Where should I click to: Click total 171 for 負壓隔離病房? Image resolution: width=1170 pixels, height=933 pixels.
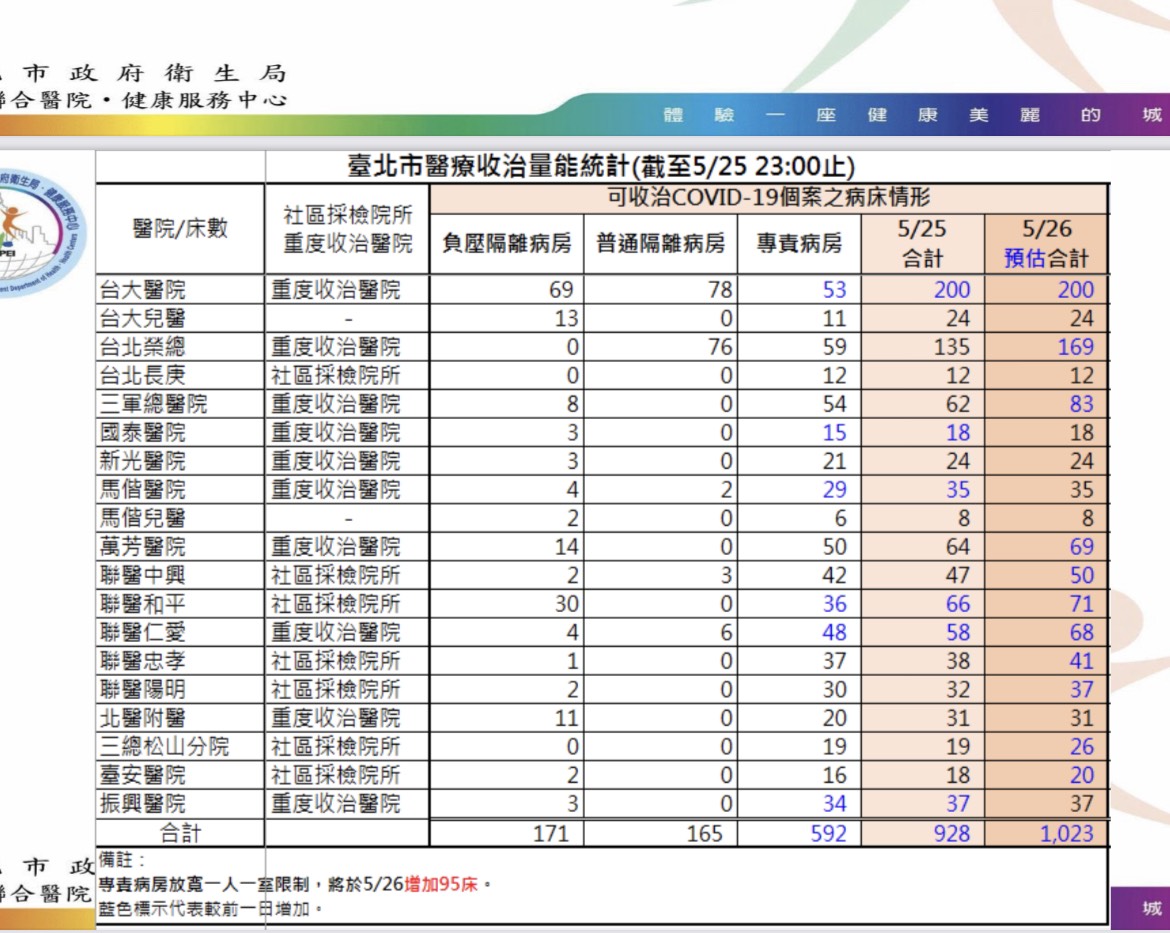click(x=551, y=833)
